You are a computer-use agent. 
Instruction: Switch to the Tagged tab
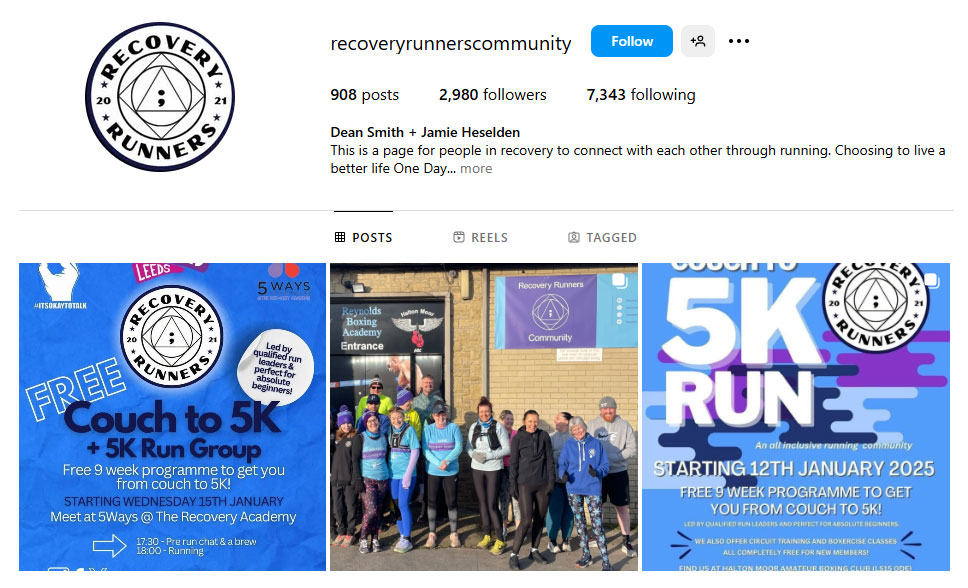[x=602, y=237]
